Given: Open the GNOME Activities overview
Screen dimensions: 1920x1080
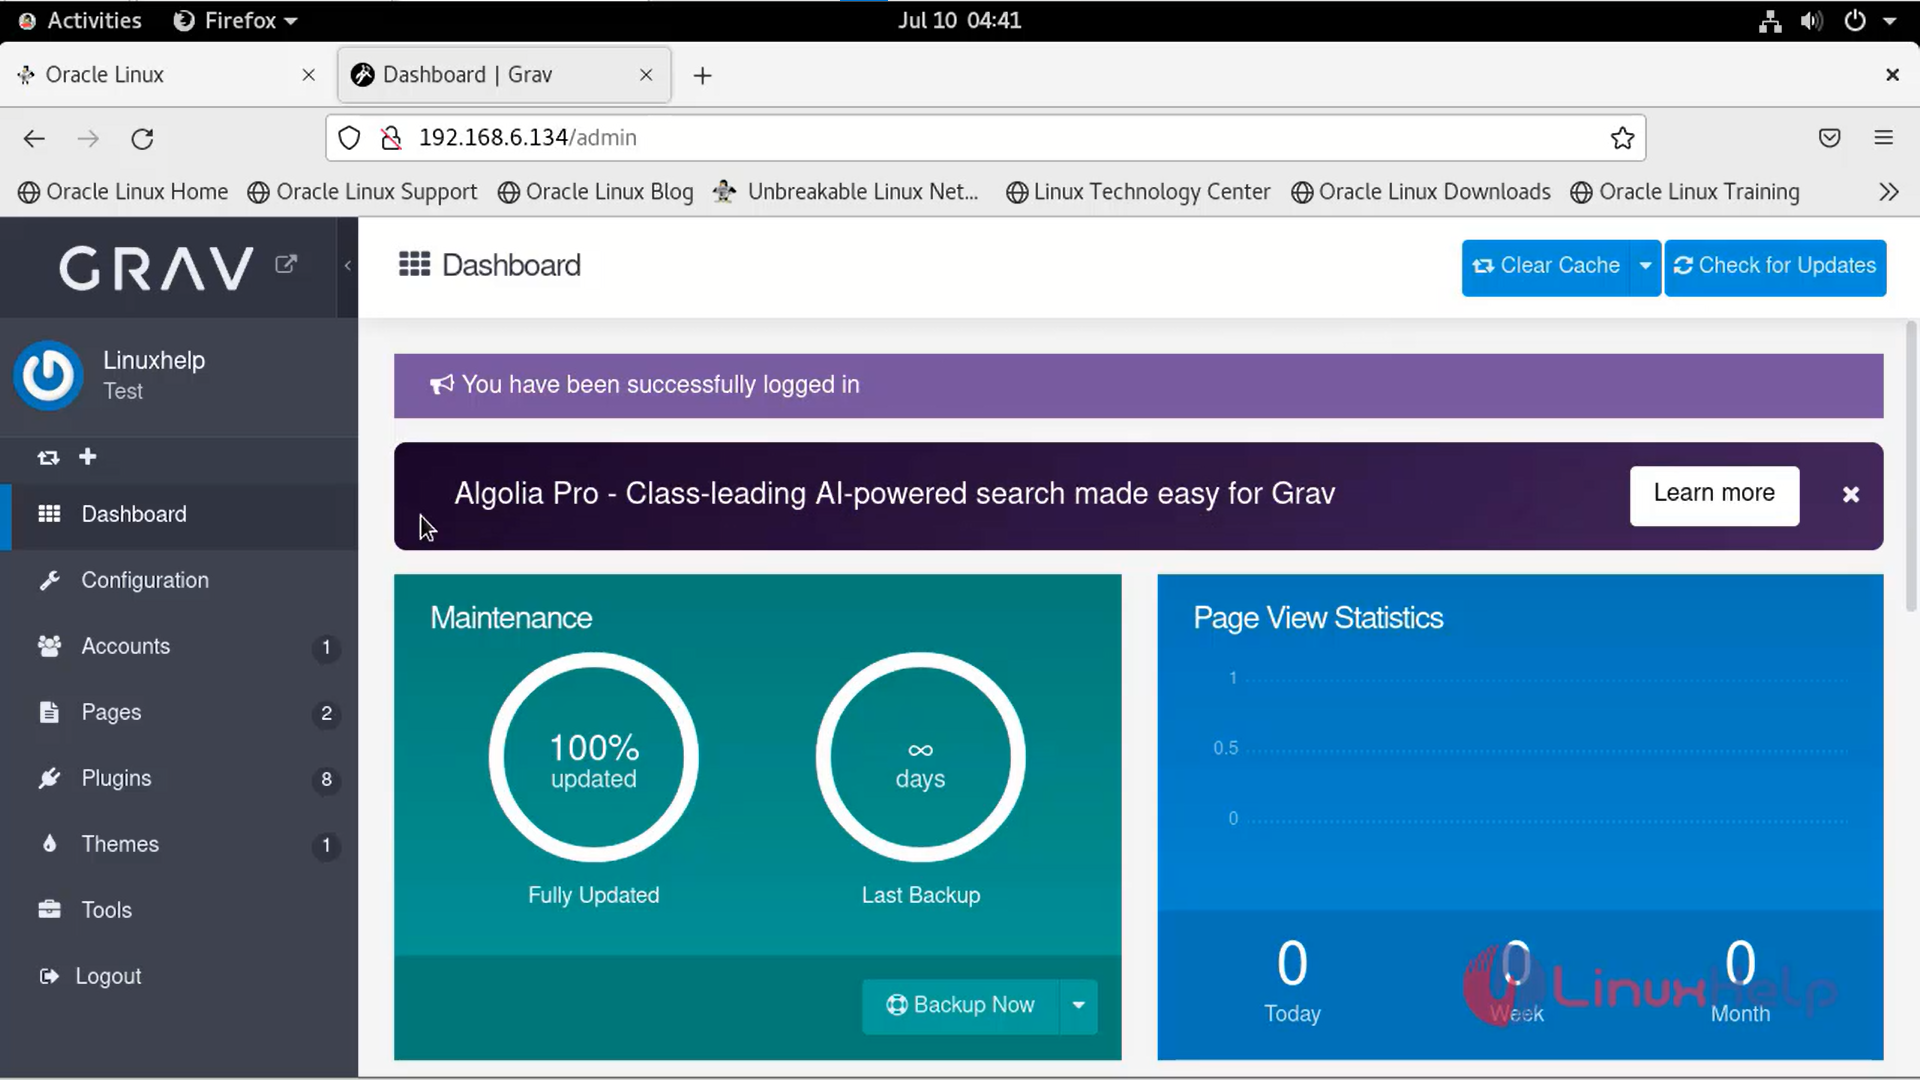Looking at the screenshot, I should click(80, 20).
